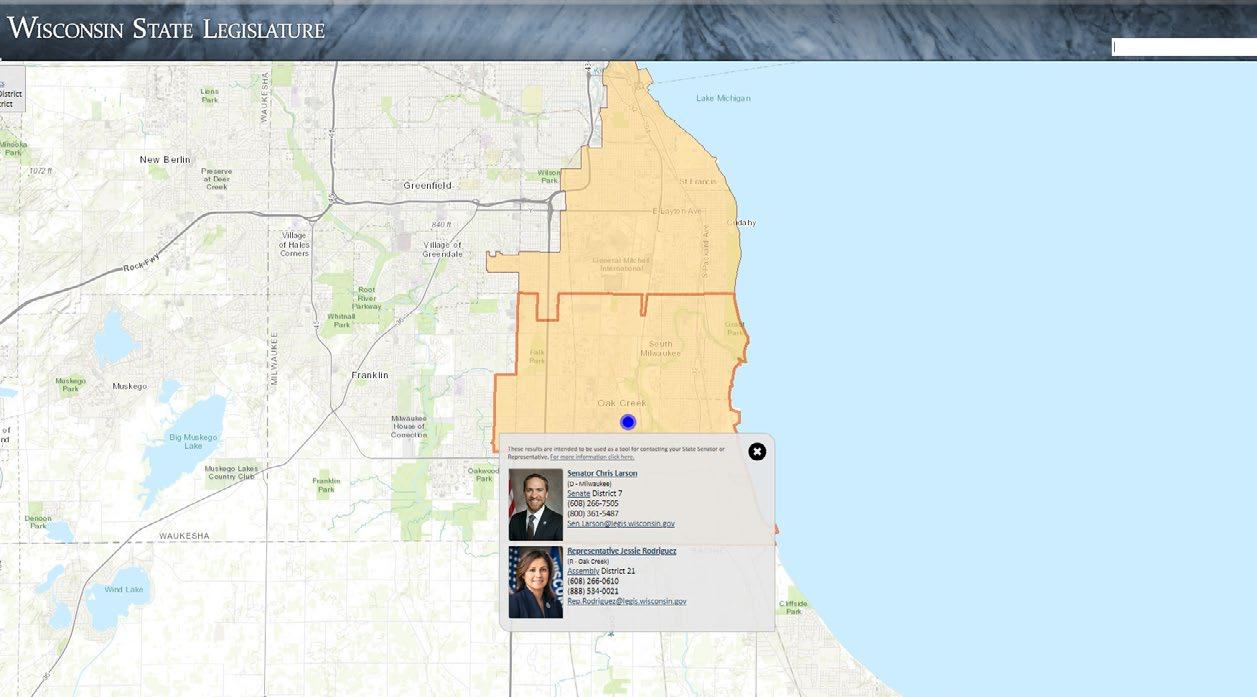Viewport: 1257px width, 697px height.
Task: Click the blue location marker in Oak Creek
Action: (x=628, y=422)
